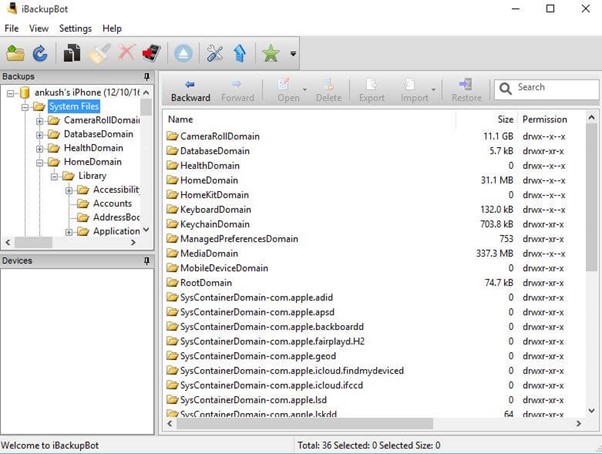Select the KeychainDomain folder in list
Image resolution: width=602 pixels, height=454 pixels.
[x=215, y=224]
